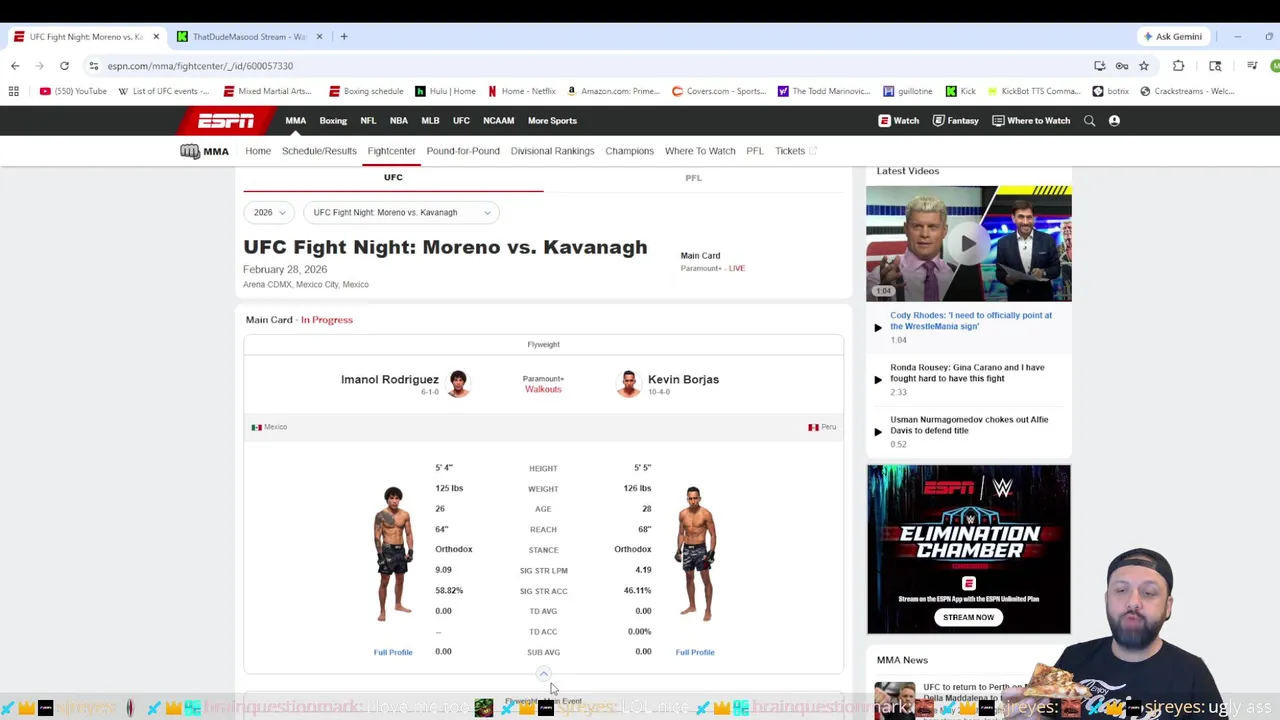Open Kevin Borjas fighter name

click(x=683, y=380)
